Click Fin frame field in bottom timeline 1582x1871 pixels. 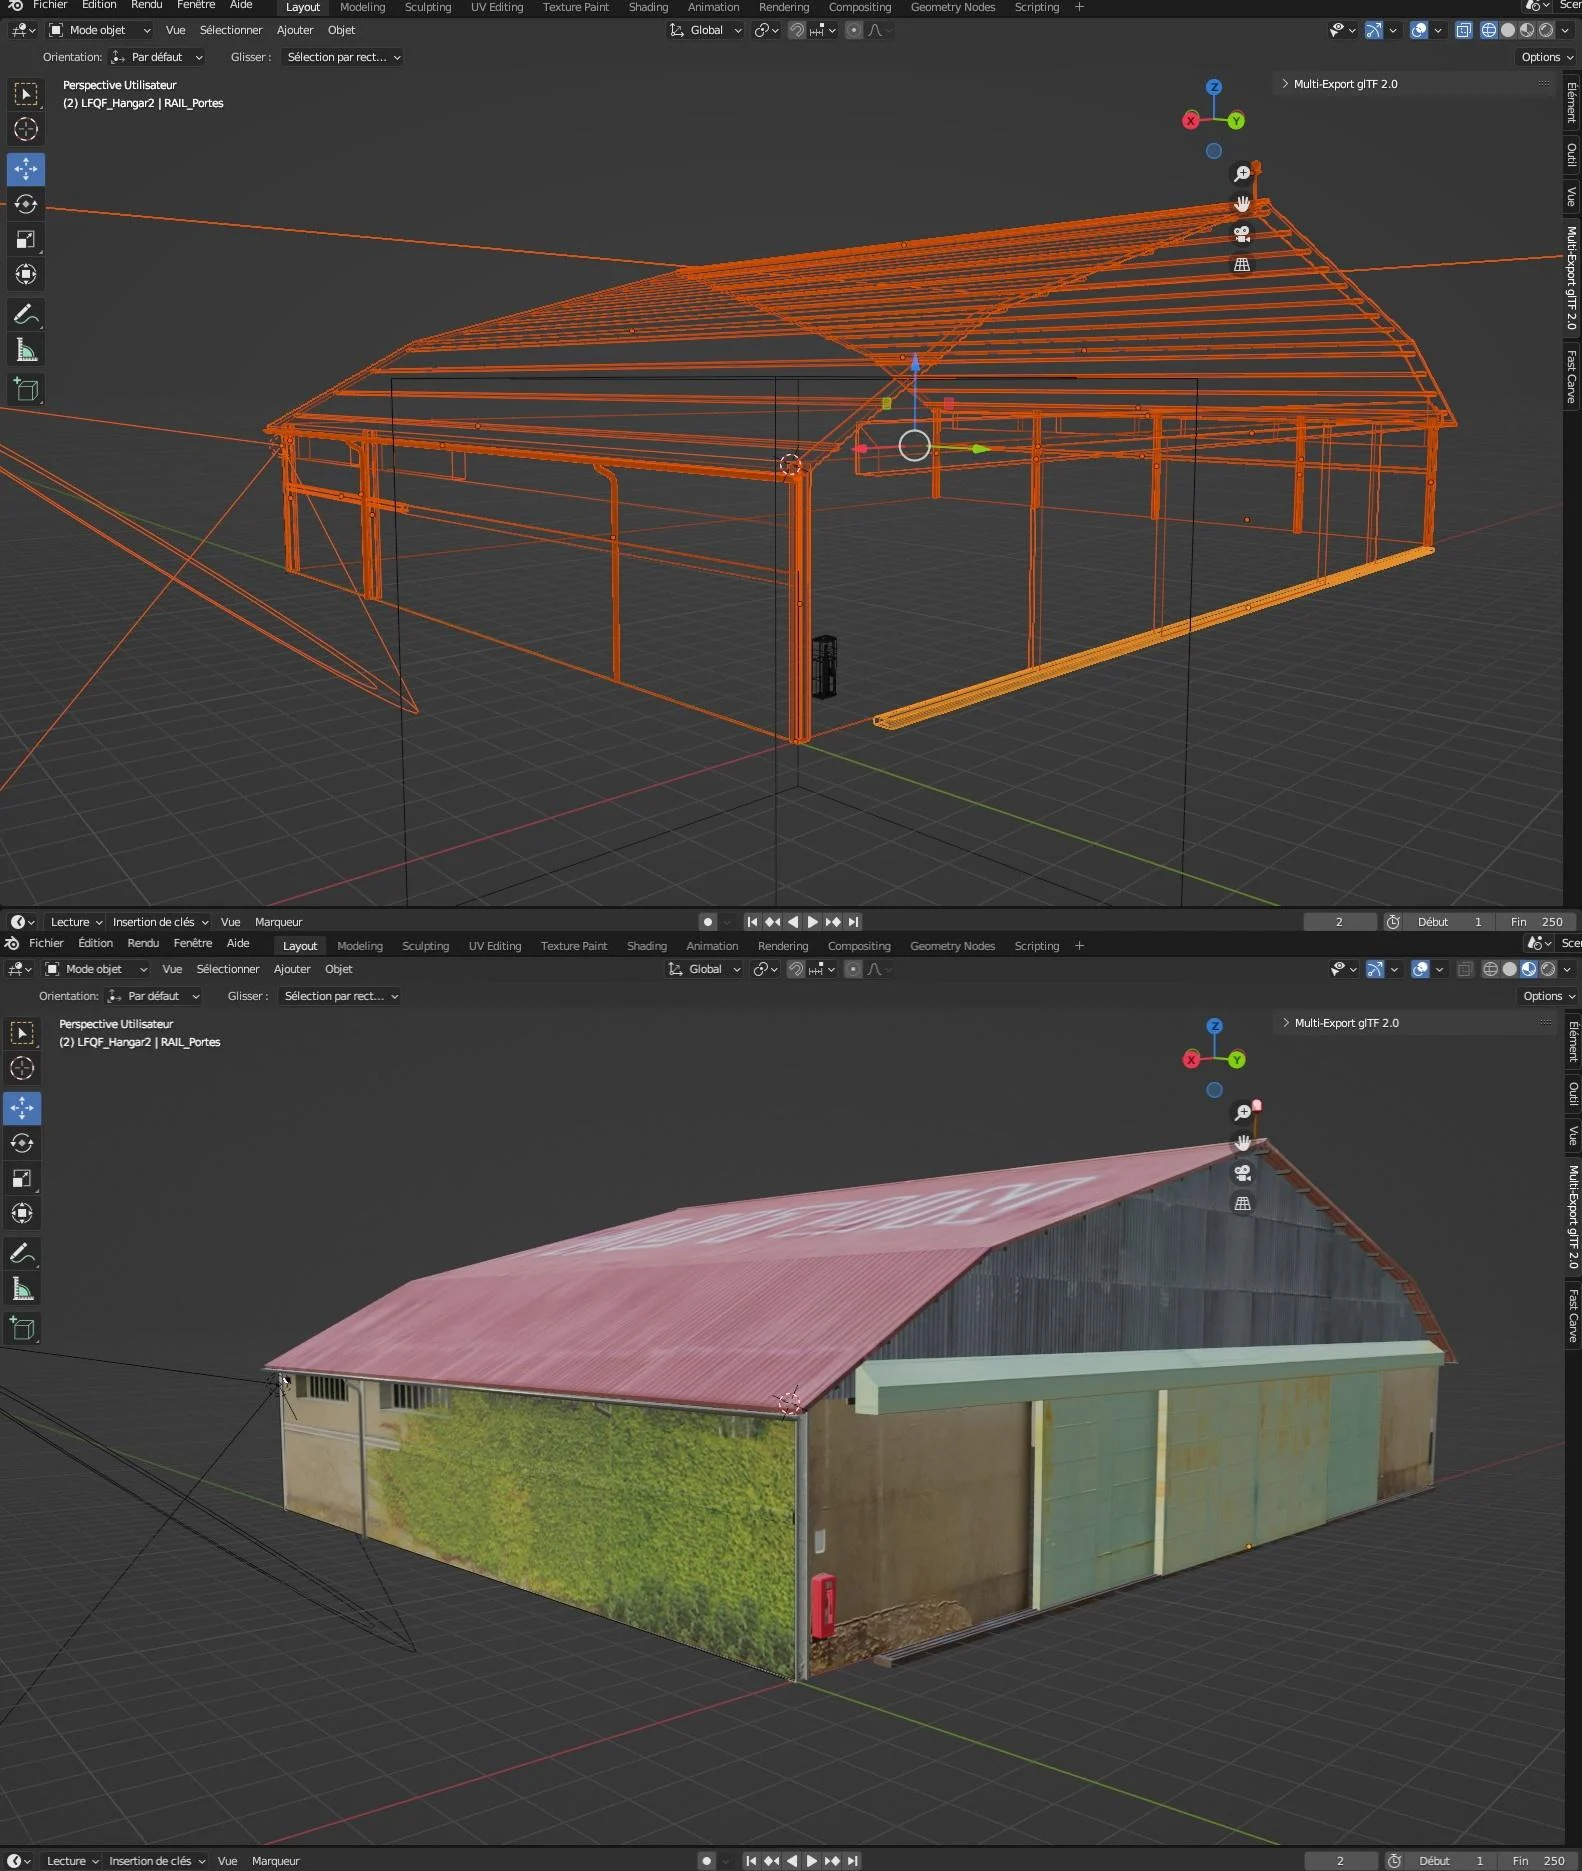1538,1861
